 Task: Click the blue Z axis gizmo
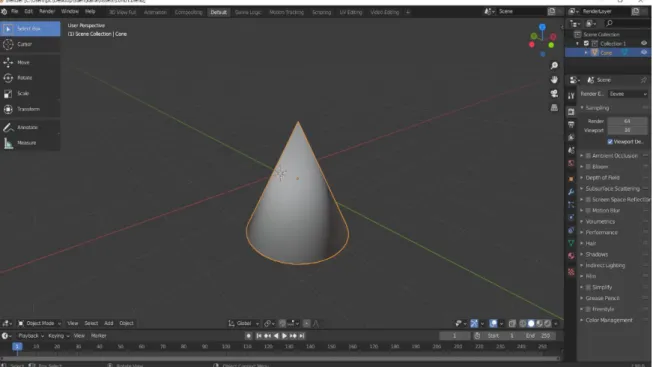pyautogui.click(x=542, y=27)
